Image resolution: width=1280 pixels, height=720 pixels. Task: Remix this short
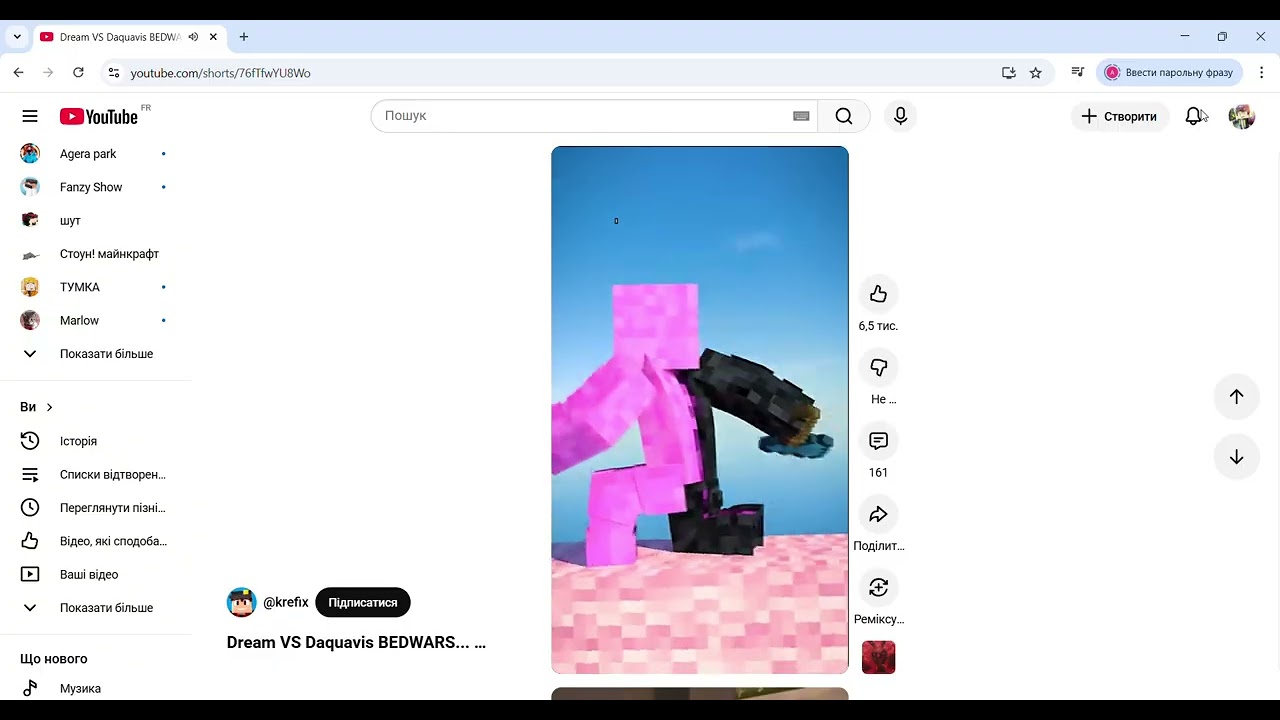click(878, 588)
